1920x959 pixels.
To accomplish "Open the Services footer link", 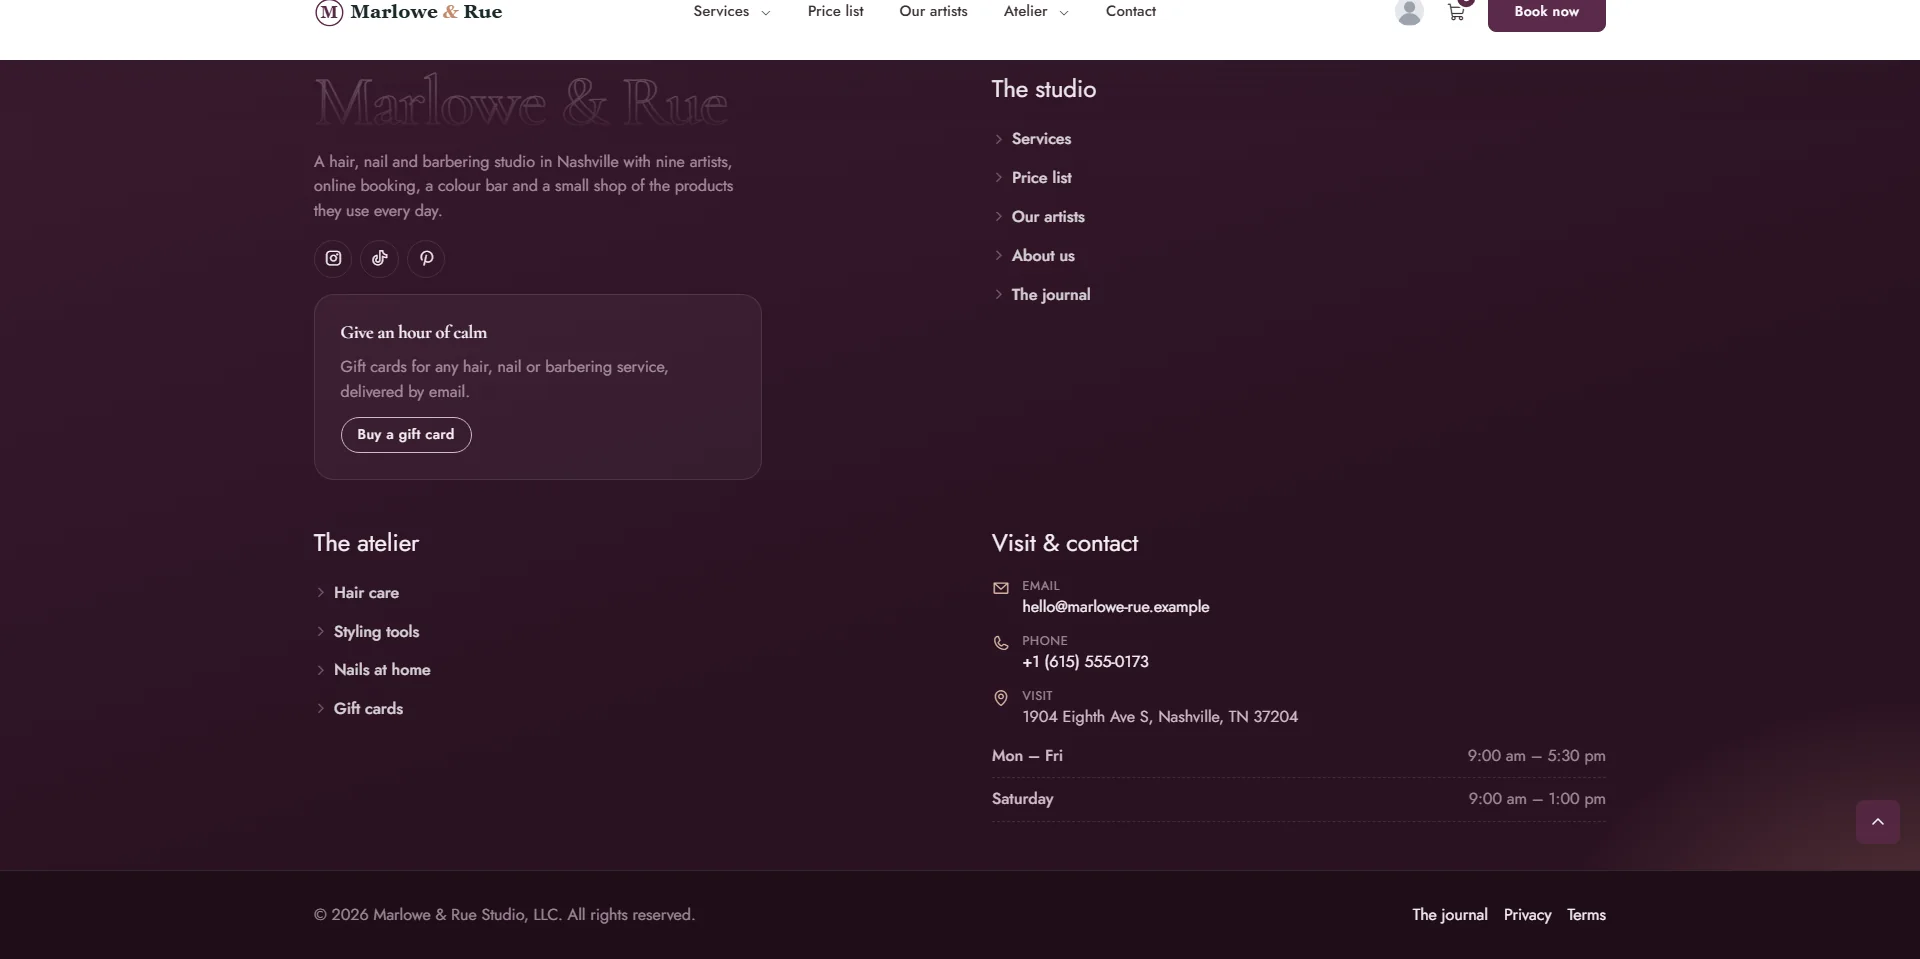I will pyautogui.click(x=1041, y=139).
